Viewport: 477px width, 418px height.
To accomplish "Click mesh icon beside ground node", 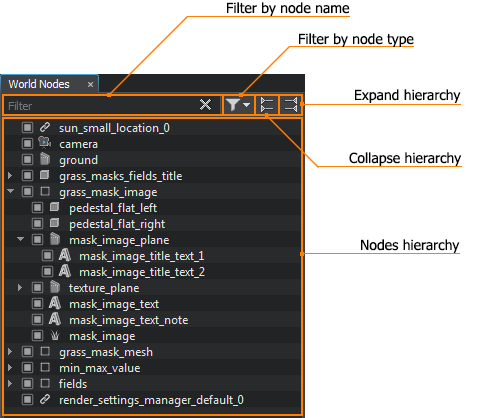I will tap(45, 159).
